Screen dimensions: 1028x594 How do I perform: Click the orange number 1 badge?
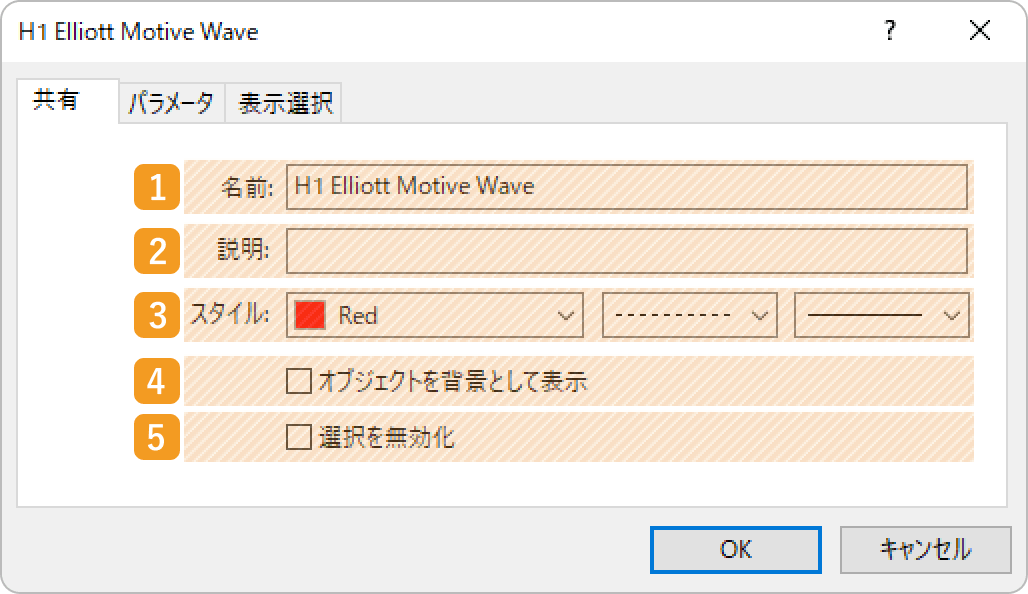(157, 187)
